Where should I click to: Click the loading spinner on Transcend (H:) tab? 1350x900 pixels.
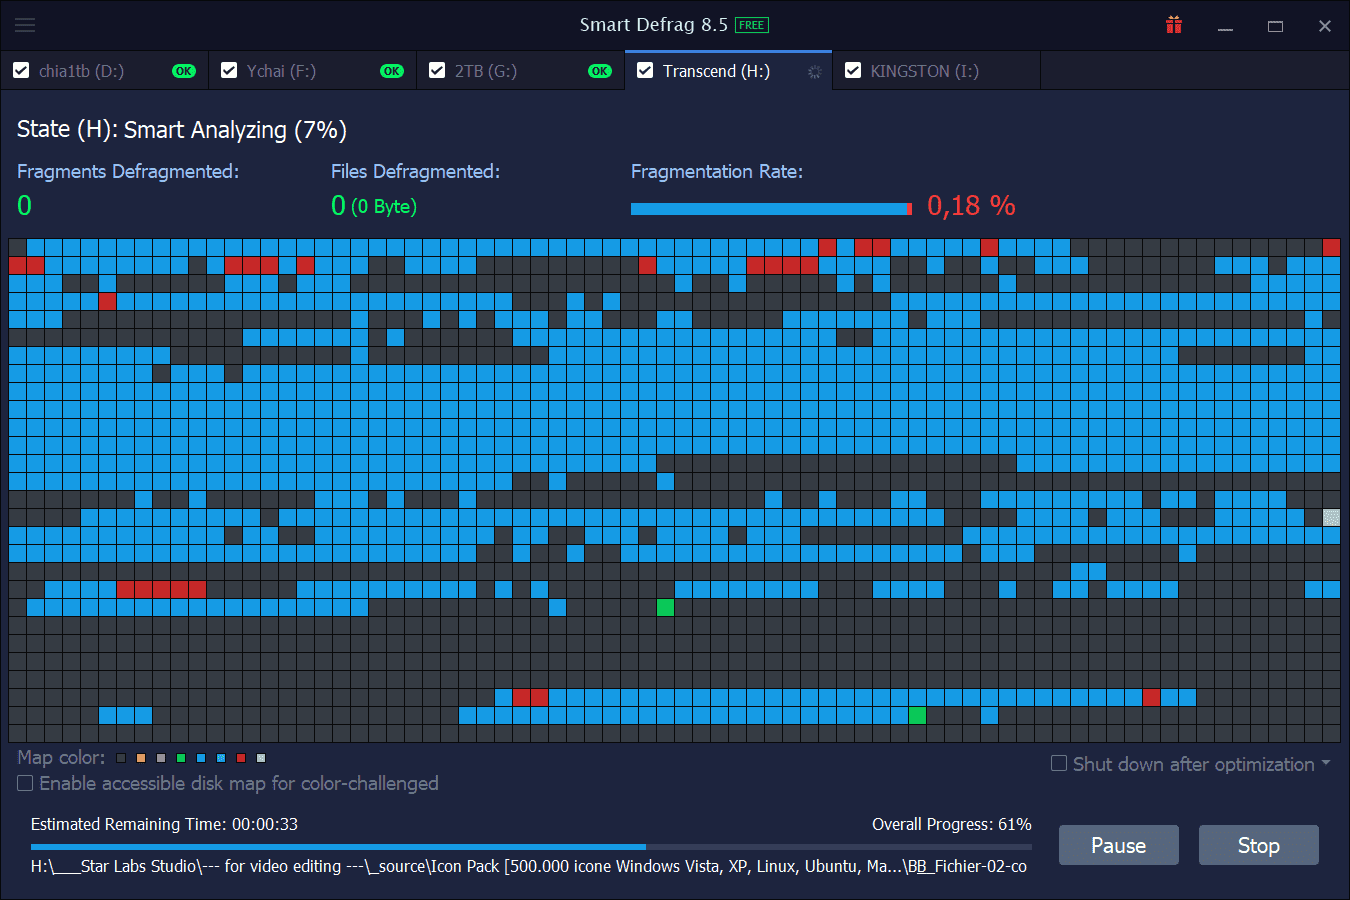point(814,72)
